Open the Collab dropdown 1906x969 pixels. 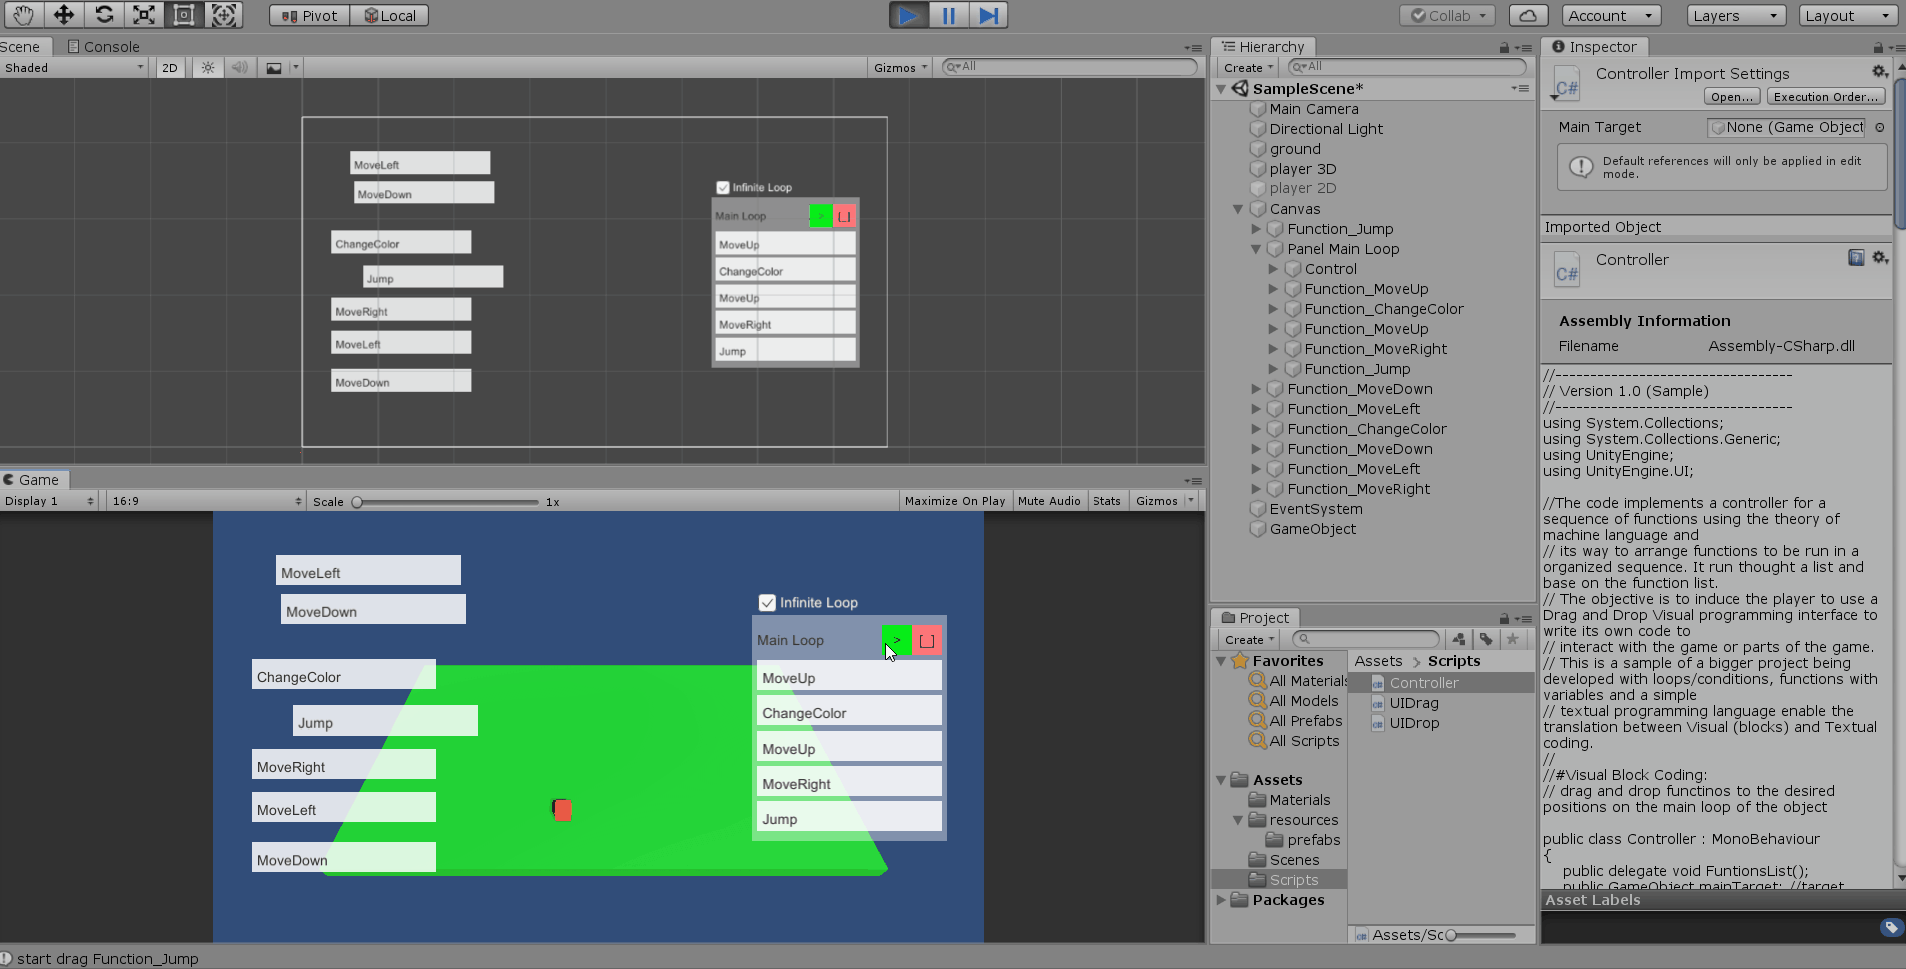point(1448,16)
